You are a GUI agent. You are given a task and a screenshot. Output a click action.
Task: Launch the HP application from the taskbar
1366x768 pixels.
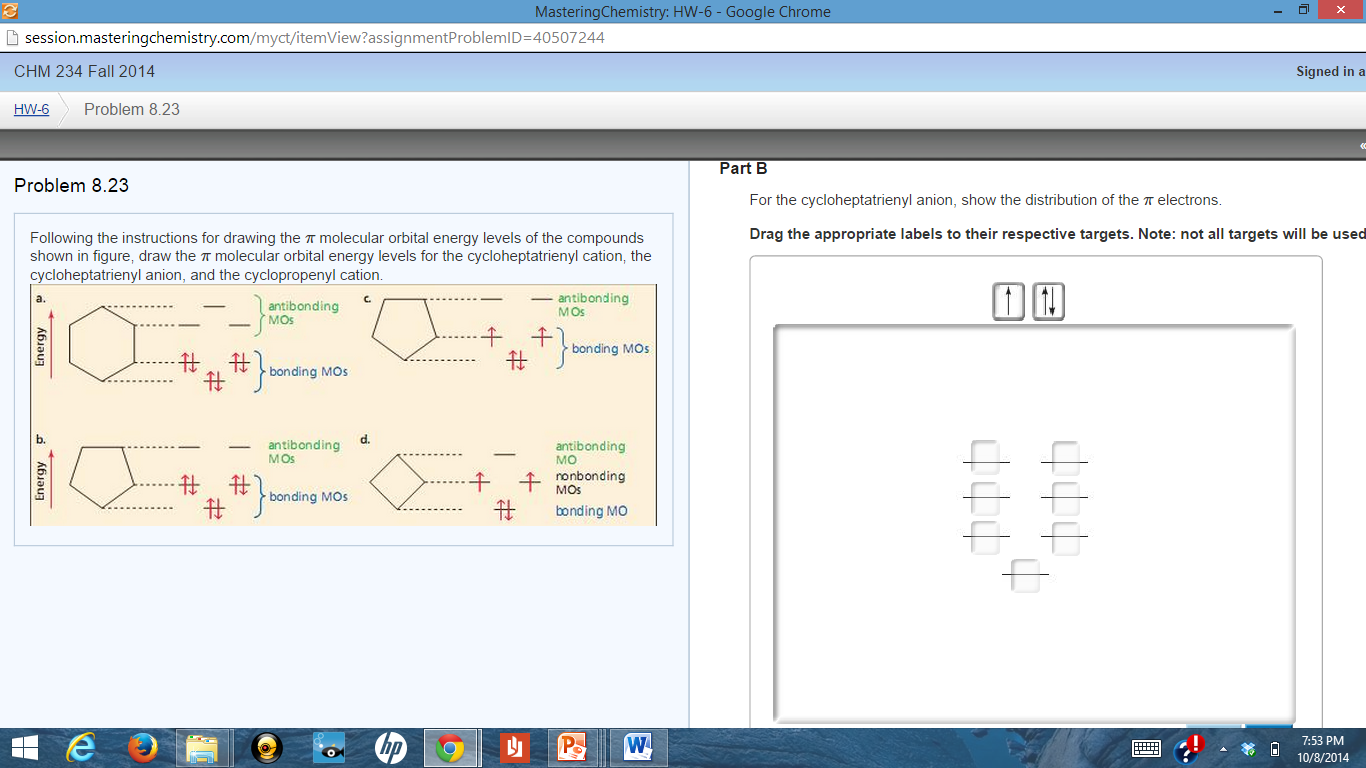click(390, 747)
